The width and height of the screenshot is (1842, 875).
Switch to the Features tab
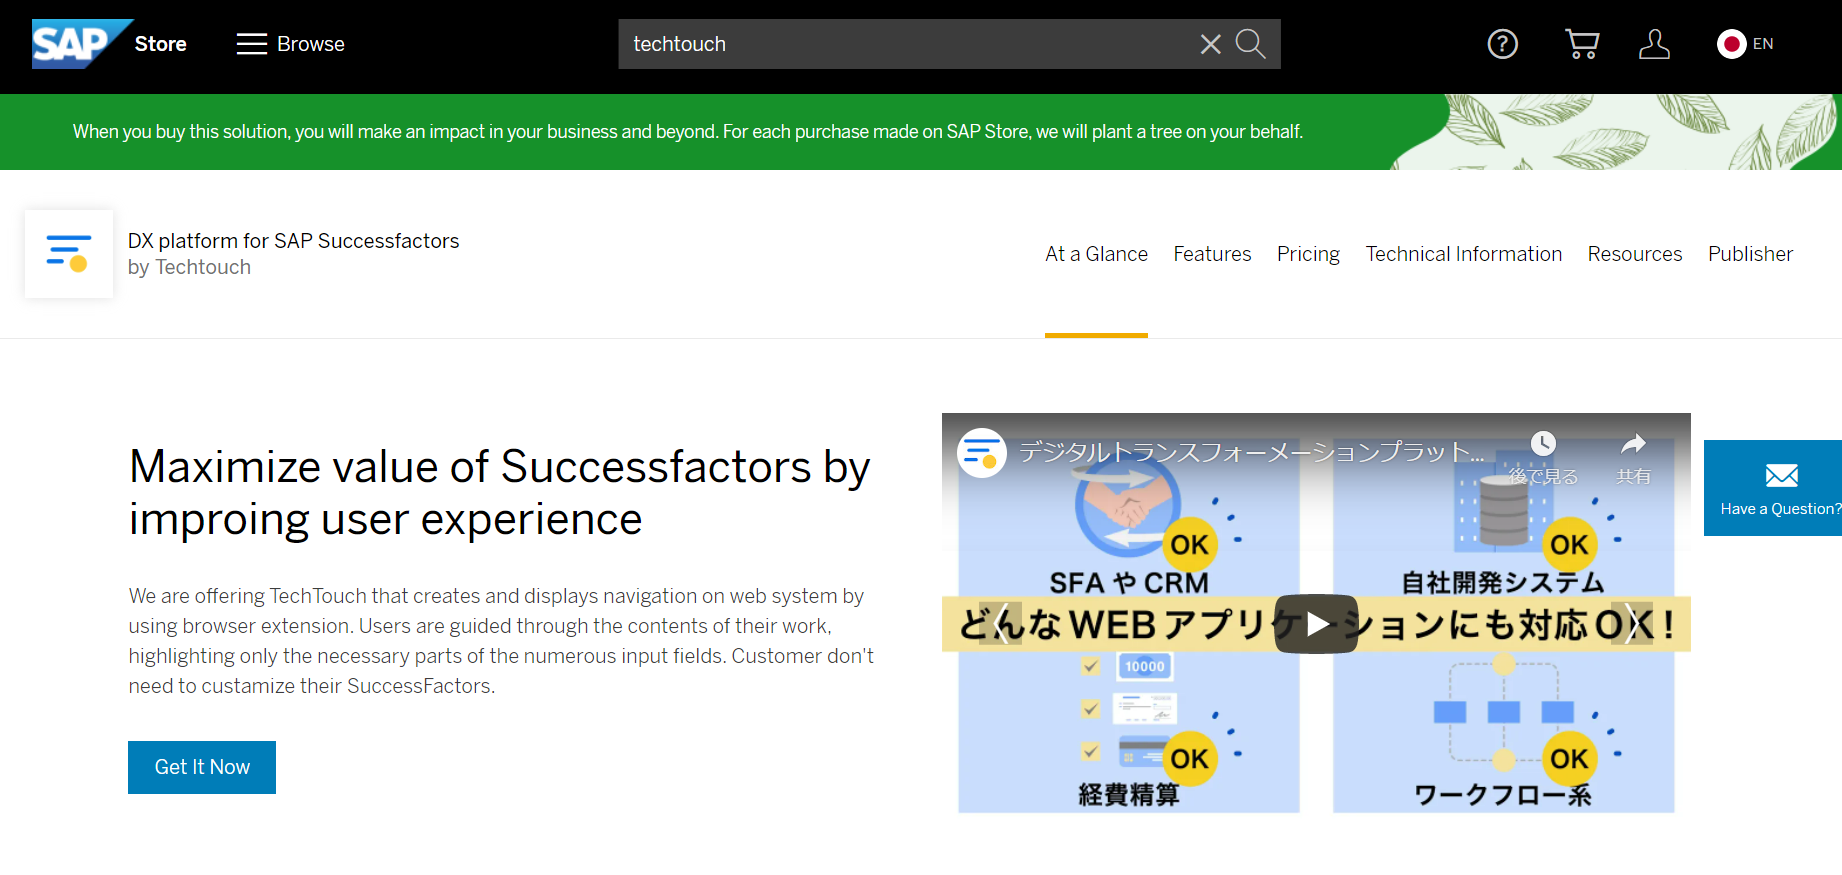1212,254
